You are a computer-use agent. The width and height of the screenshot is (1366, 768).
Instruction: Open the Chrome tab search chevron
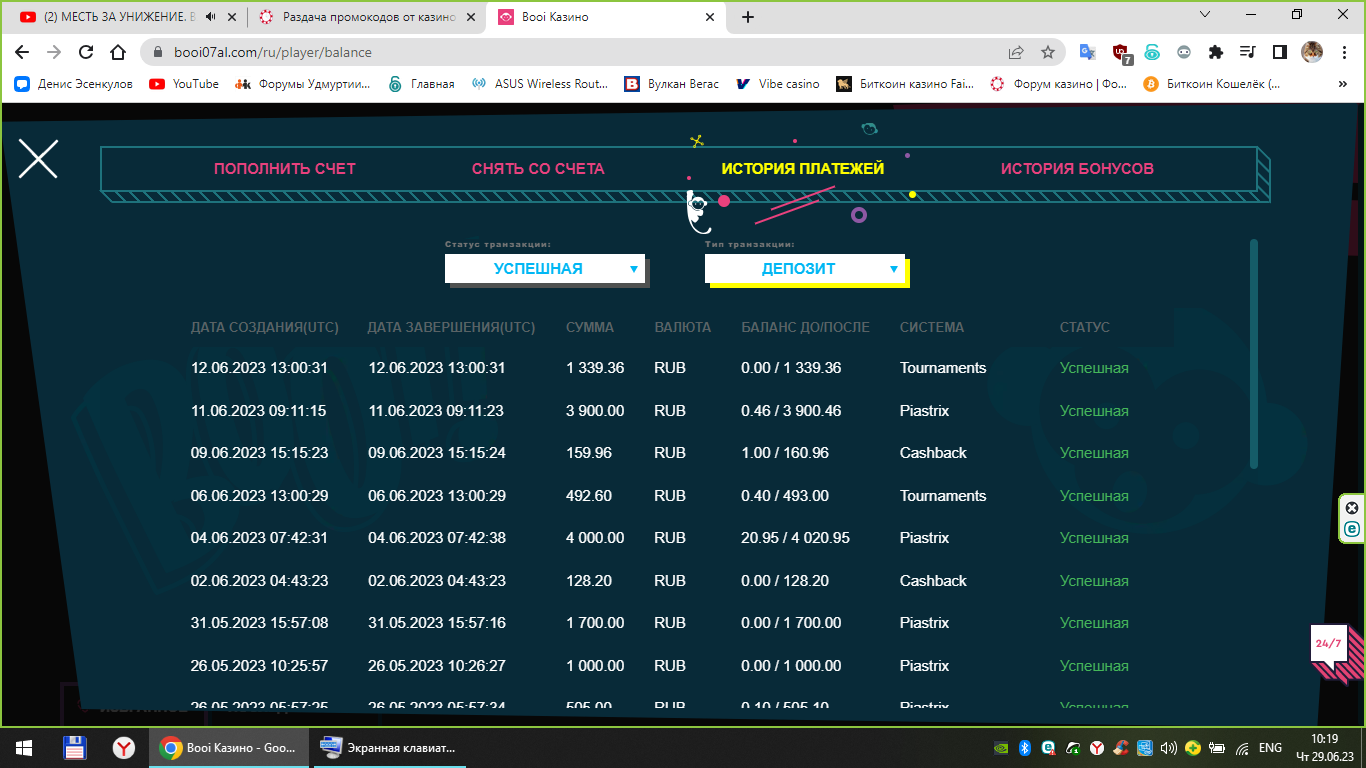coord(1204,15)
